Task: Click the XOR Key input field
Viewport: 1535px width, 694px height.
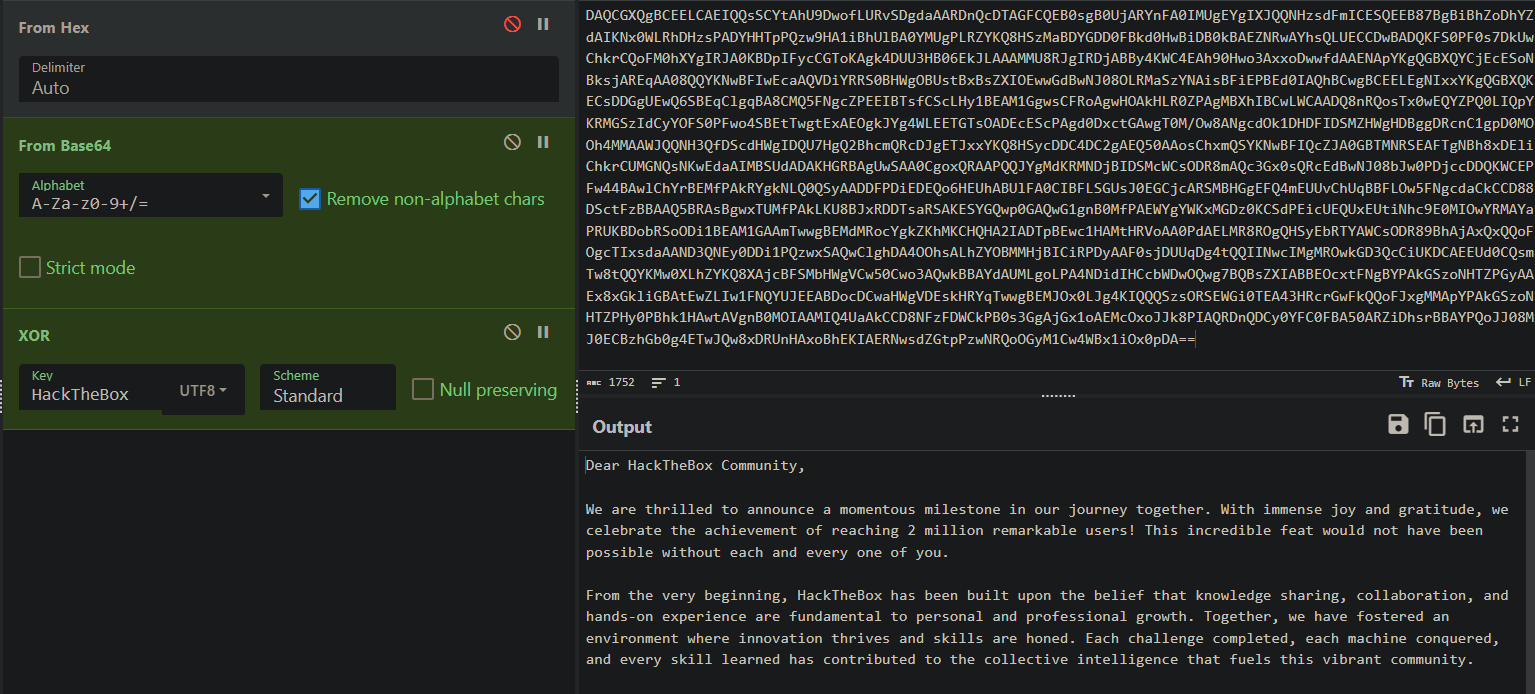Action: [x=92, y=394]
